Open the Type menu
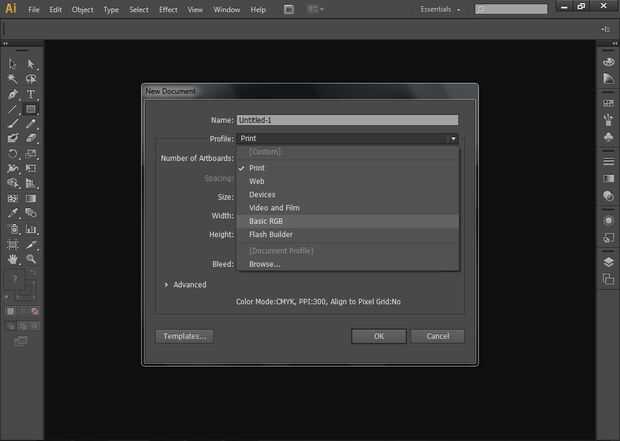620x441 pixels. pos(111,10)
